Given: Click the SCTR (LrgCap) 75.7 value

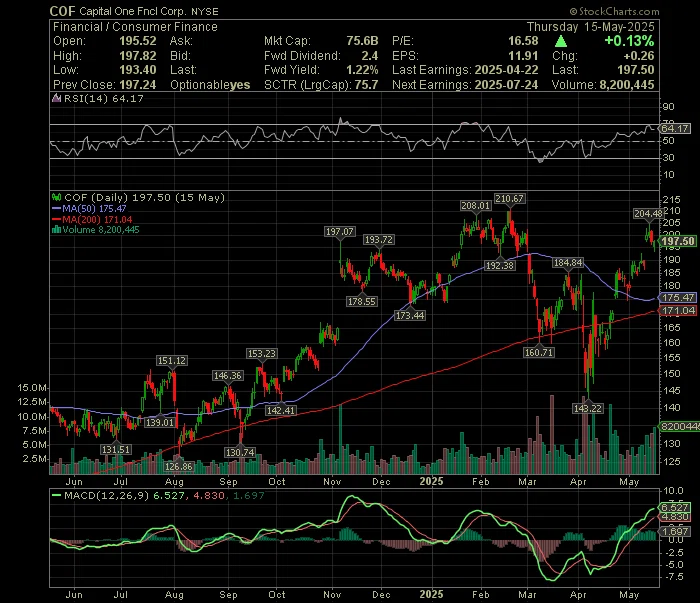Looking at the screenshot, I should pos(367,85).
